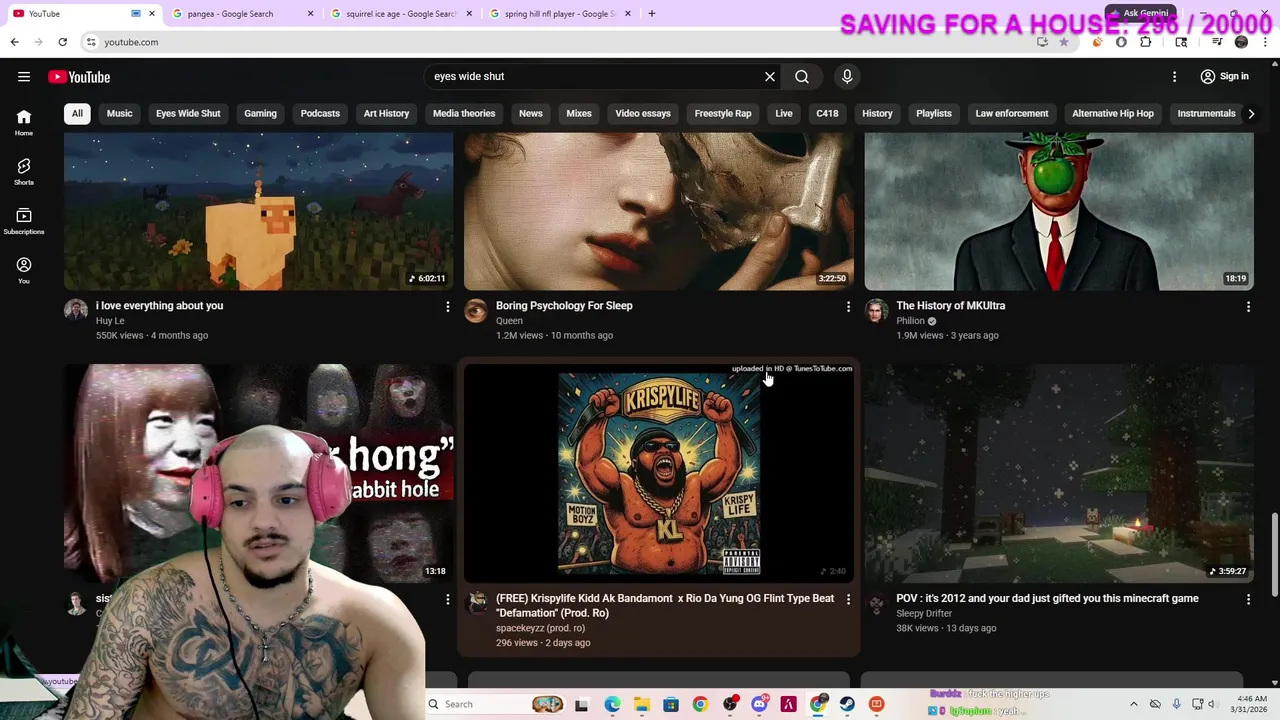This screenshot has width=1280, height=720.
Task: Select the Media theories chip
Action: click(464, 113)
